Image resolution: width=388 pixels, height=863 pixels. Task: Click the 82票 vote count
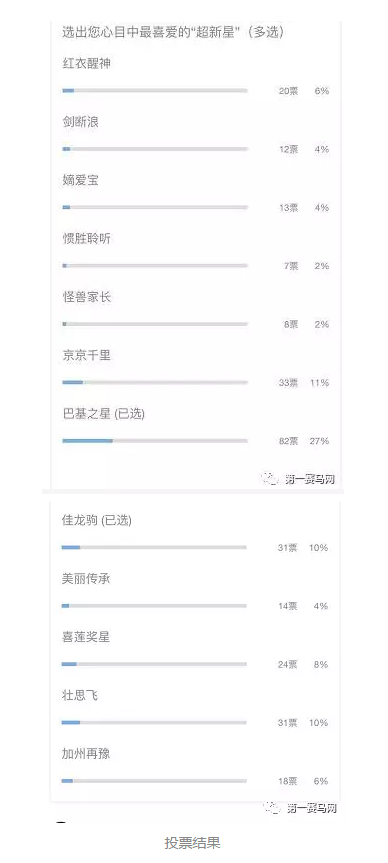[288, 441]
